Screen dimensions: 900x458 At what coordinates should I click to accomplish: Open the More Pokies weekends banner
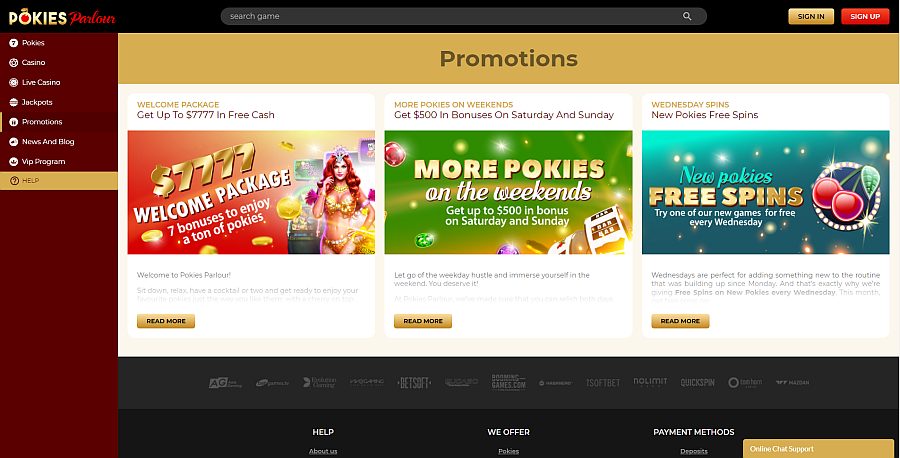tap(509, 192)
